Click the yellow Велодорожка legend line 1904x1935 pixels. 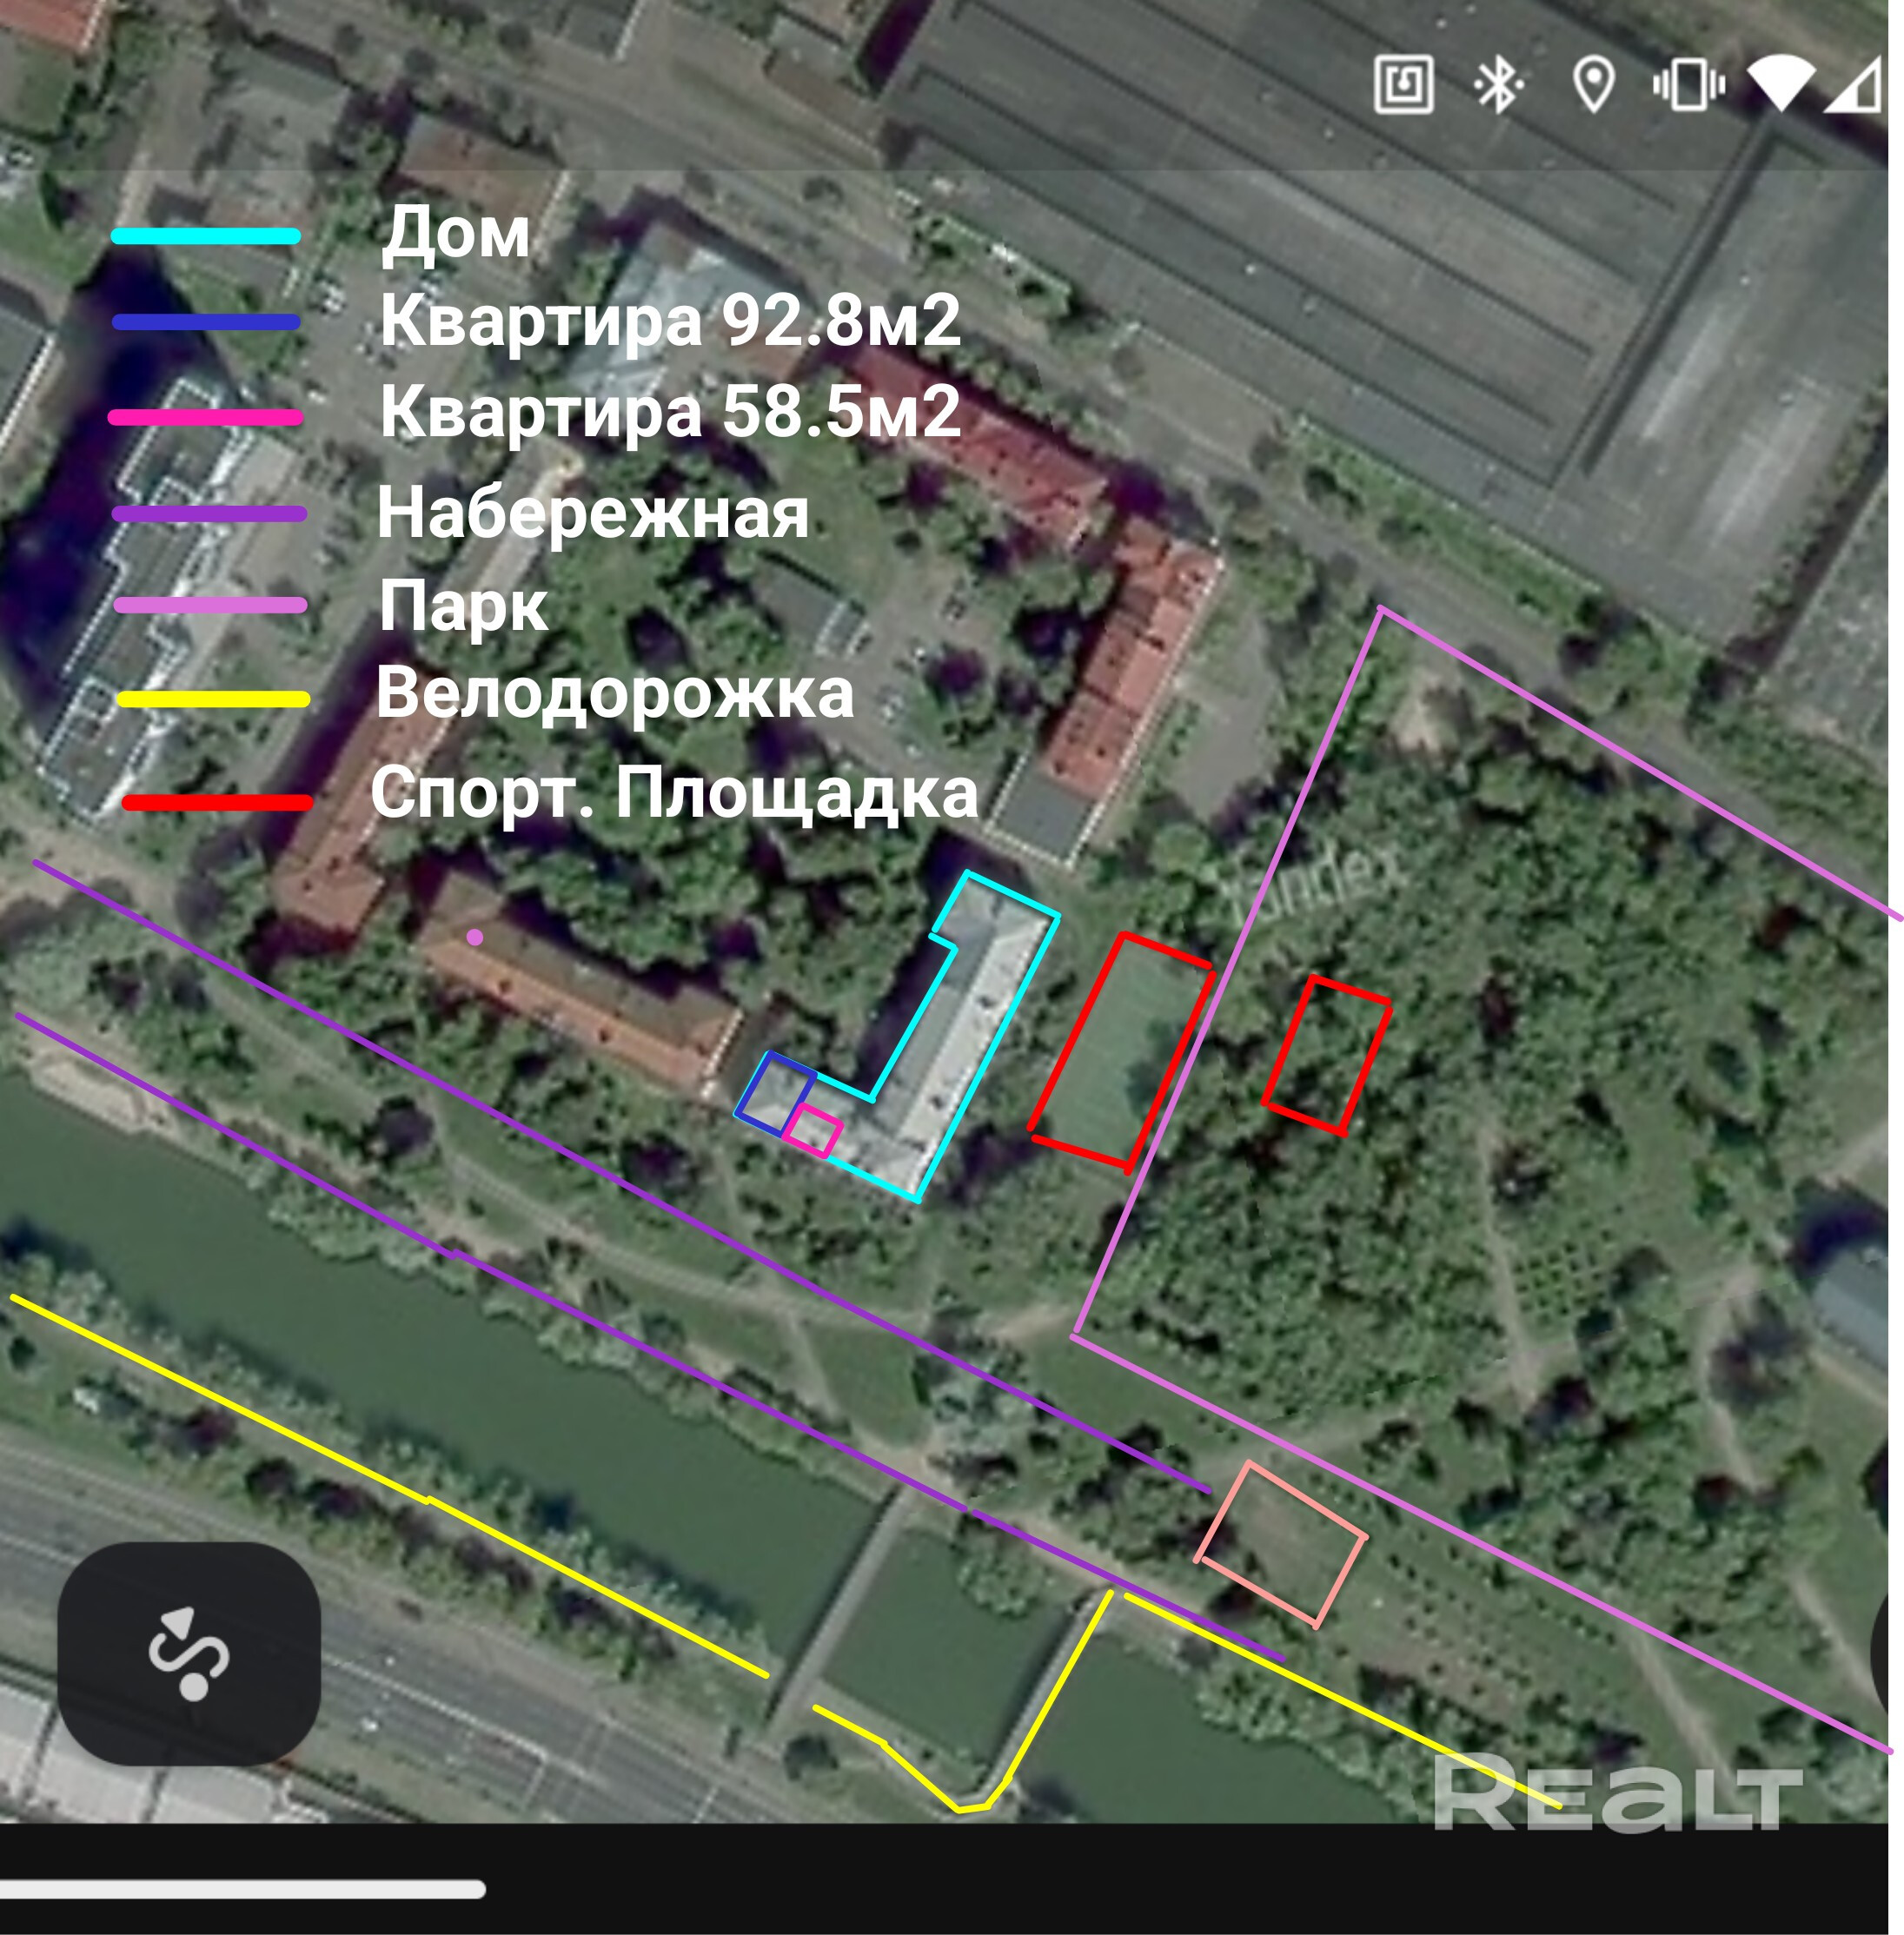pos(213,700)
